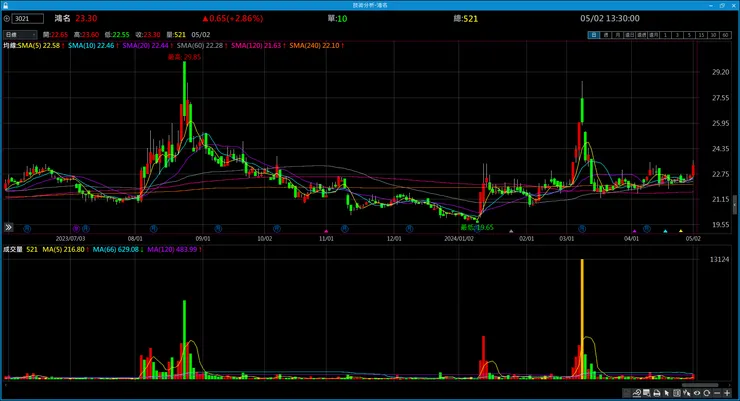The height and width of the screenshot is (401, 740).
Task: Switch to the 30-minute period tab
Action: pyautogui.click(x=714, y=35)
